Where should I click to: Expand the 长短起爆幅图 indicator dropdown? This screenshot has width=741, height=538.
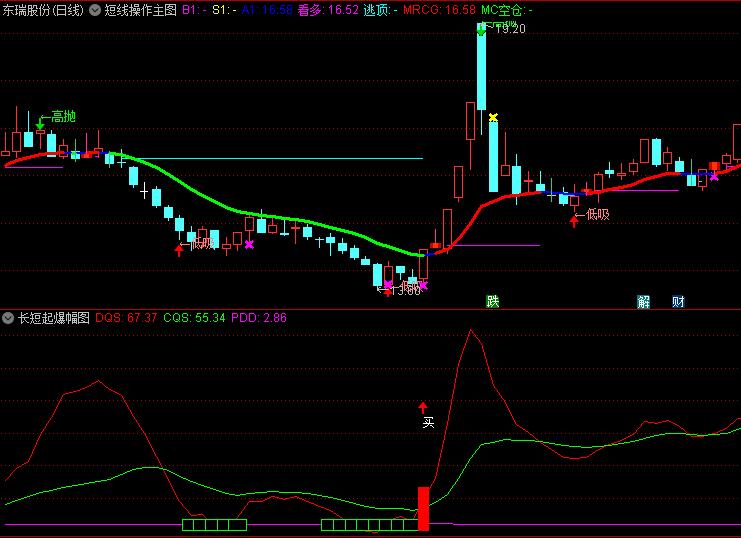[x=9, y=318]
